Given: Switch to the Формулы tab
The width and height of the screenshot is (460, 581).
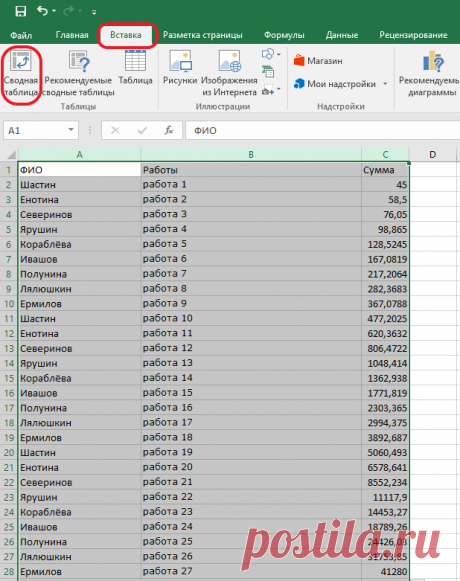Looking at the screenshot, I should coord(284,35).
